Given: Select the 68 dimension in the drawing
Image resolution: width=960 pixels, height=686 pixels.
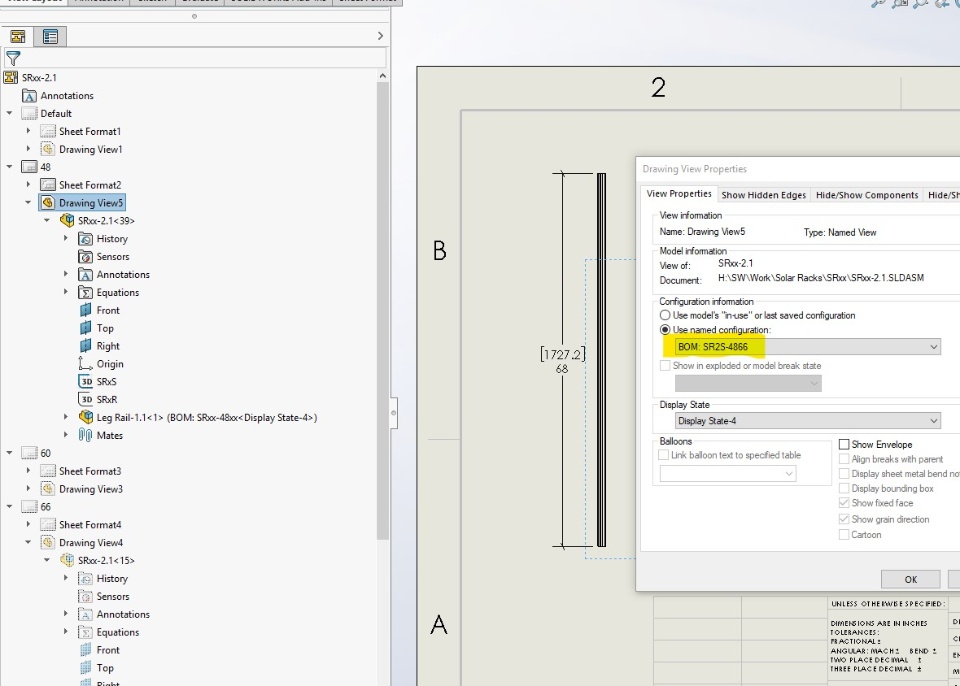Looking at the screenshot, I should click(x=561, y=369).
